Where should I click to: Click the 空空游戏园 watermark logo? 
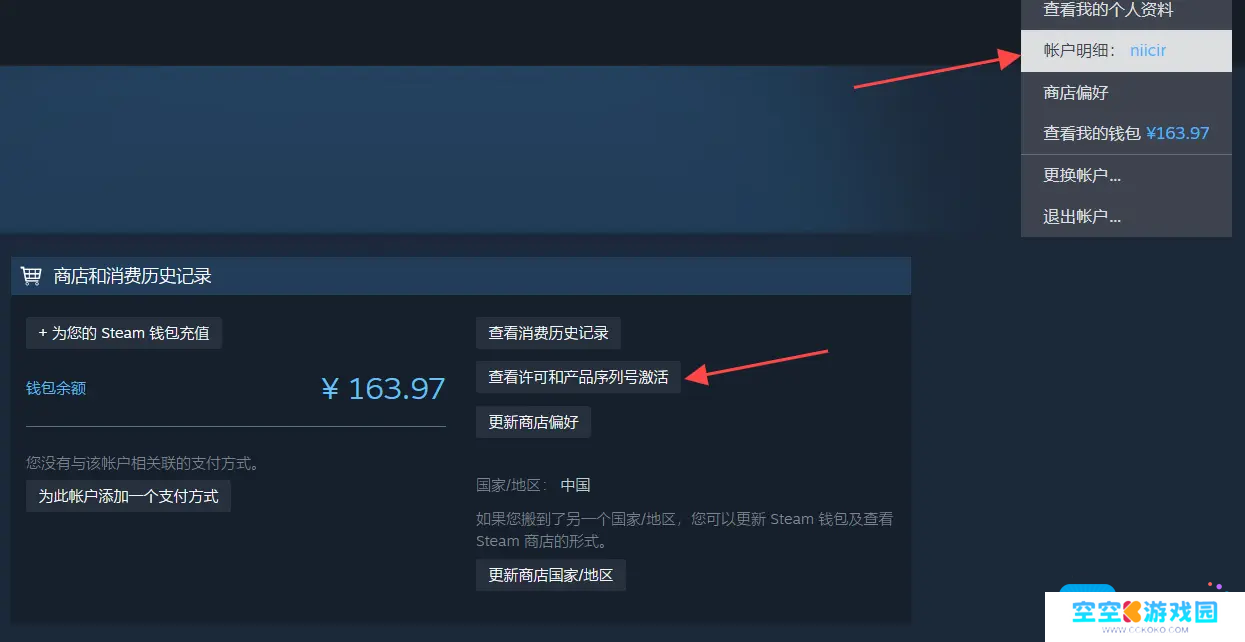1144,616
